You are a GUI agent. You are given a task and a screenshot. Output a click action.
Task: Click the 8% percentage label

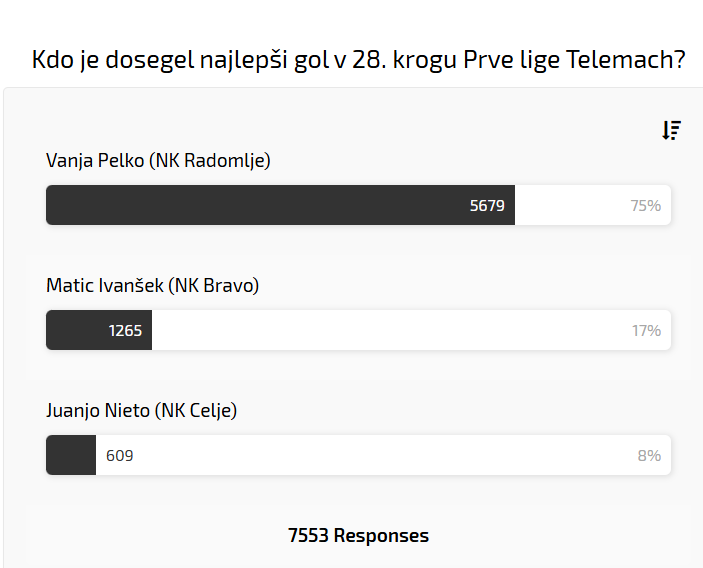pos(649,455)
